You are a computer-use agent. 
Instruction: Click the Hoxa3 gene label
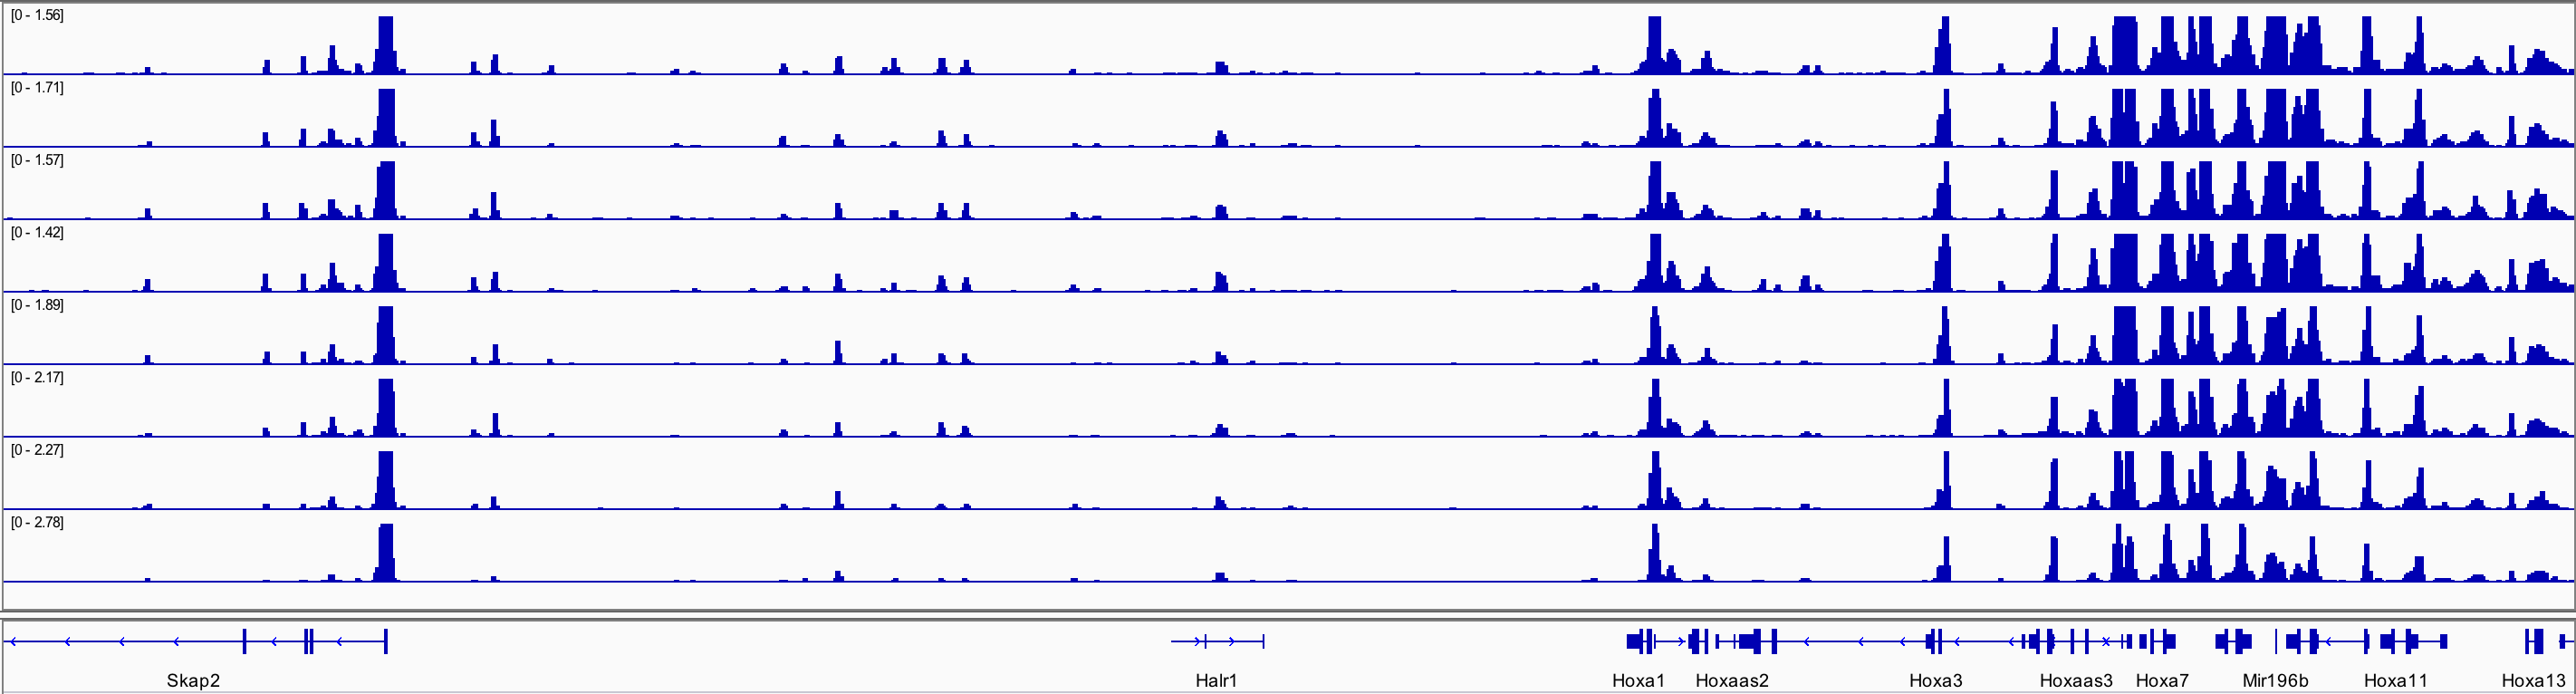click(1936, 681)
